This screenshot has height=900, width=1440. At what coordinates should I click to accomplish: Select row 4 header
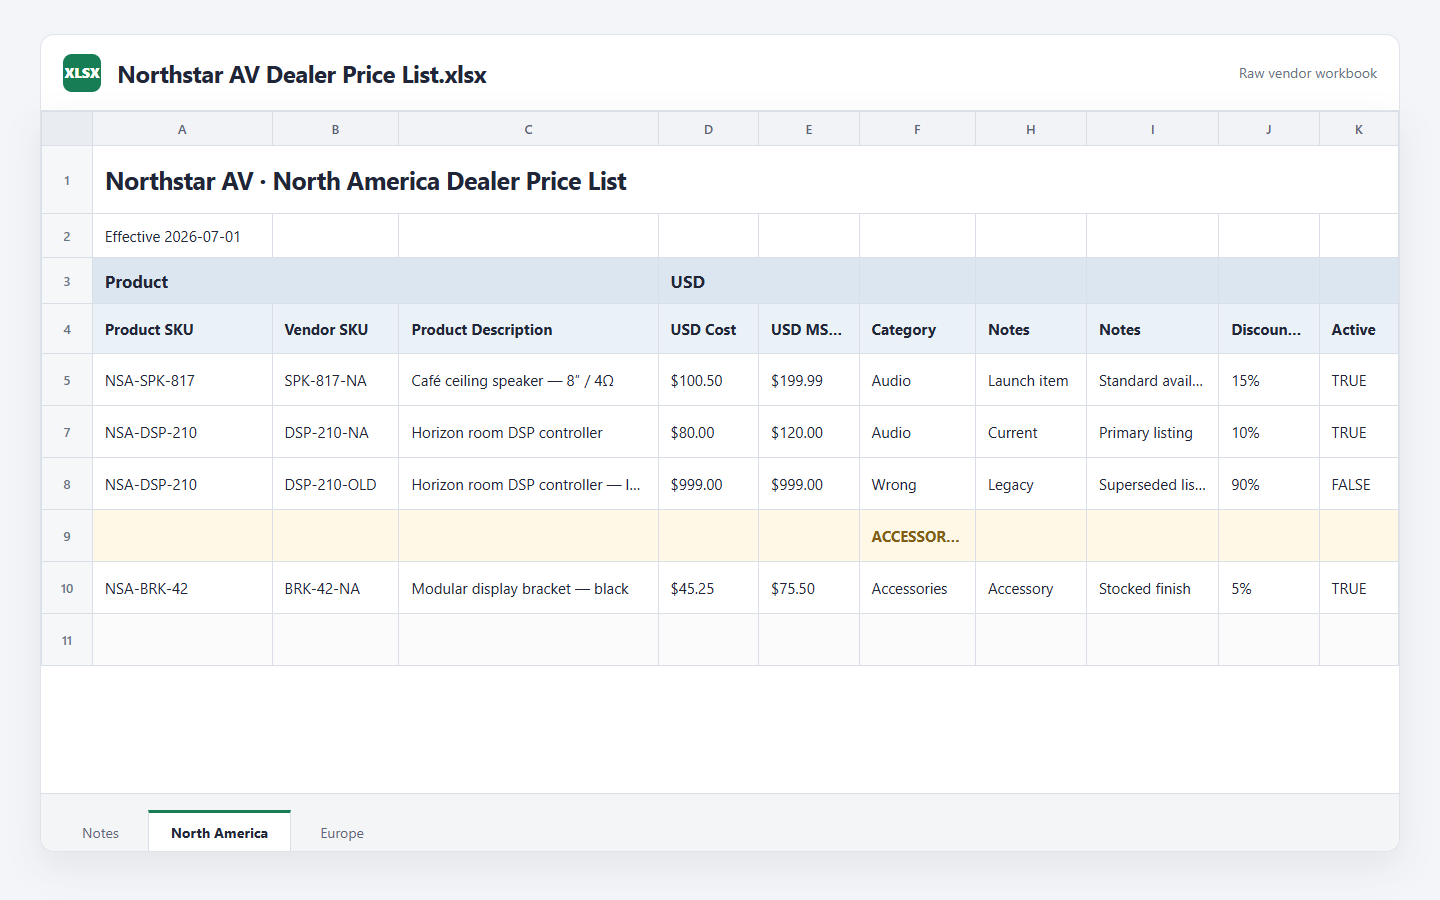click(67, 329)
